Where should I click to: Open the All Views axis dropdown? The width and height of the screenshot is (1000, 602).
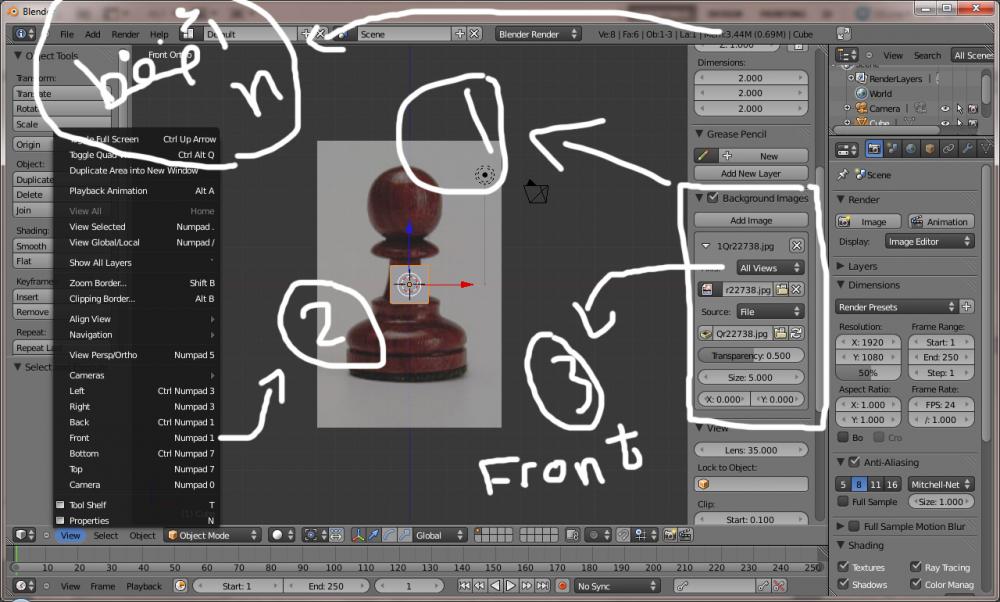[770, 268]
